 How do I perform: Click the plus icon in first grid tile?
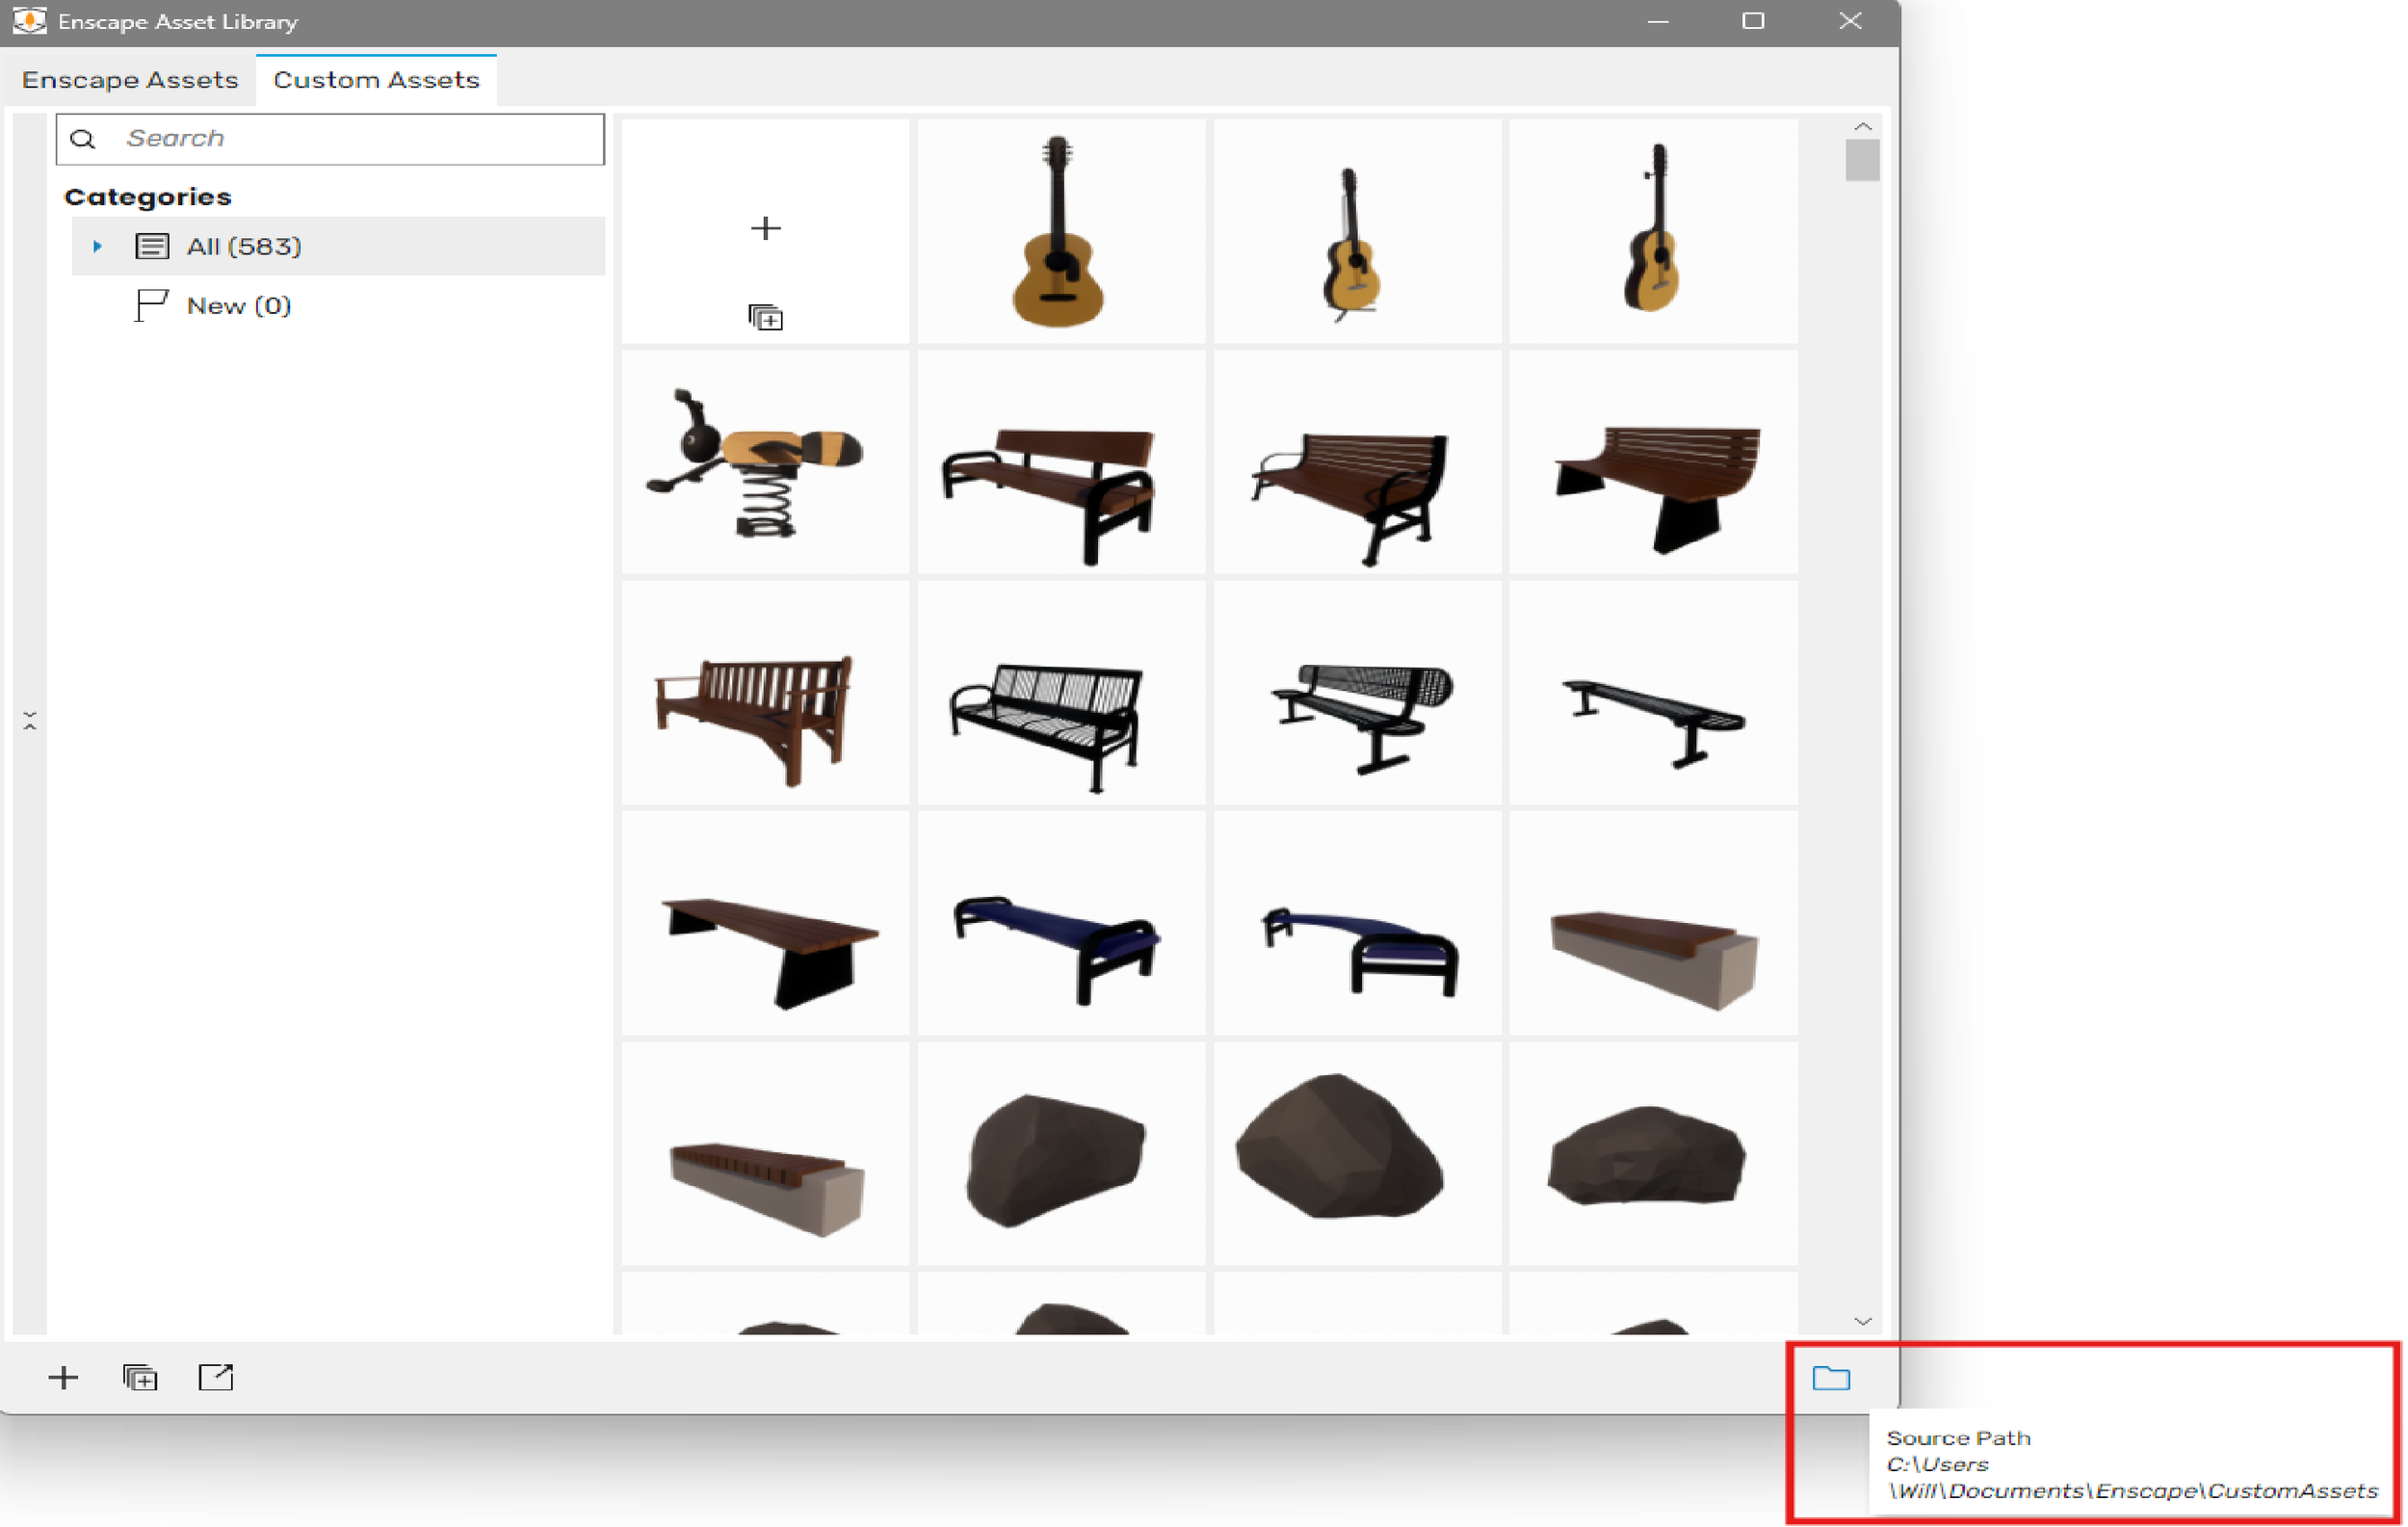tap(765, 228)
